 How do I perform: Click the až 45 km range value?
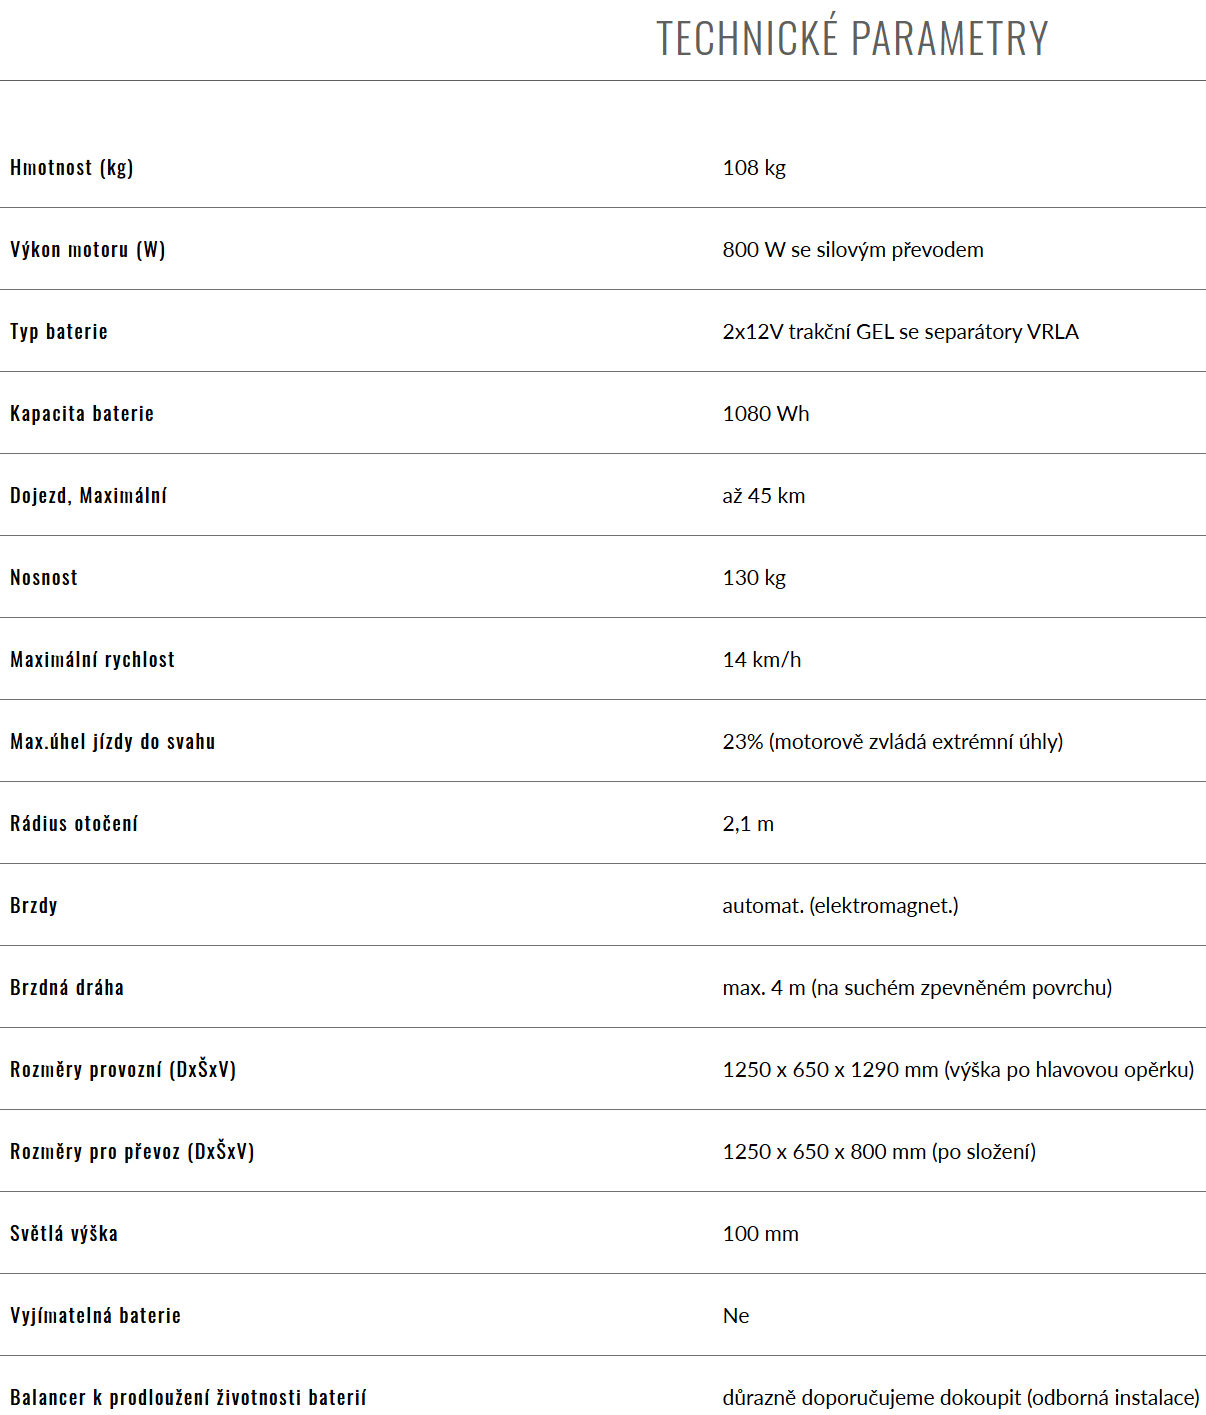tap(764, 496)
